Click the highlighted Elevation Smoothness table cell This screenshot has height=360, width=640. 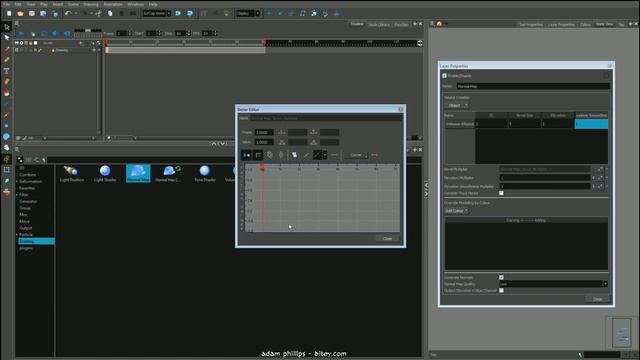click(x=591, y=124)
